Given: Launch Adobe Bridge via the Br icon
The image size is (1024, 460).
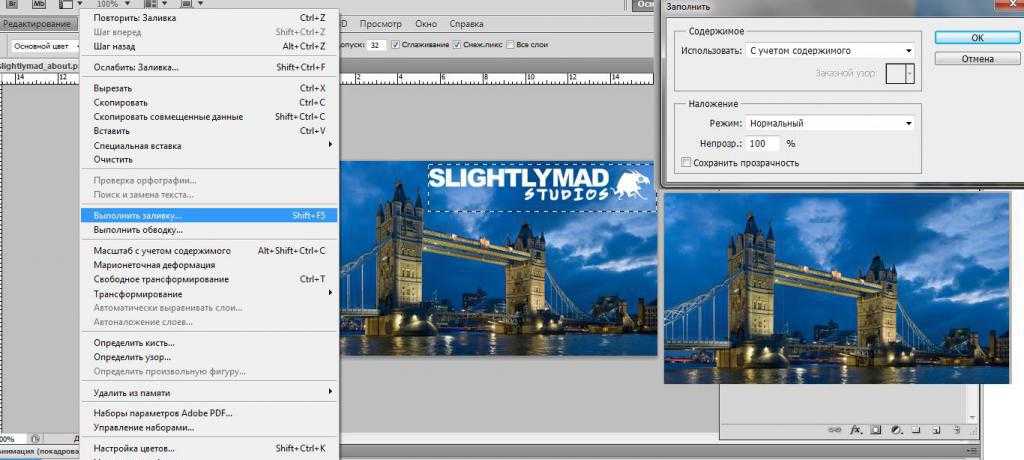Looking at the screenshot, I should click(14, 4).
